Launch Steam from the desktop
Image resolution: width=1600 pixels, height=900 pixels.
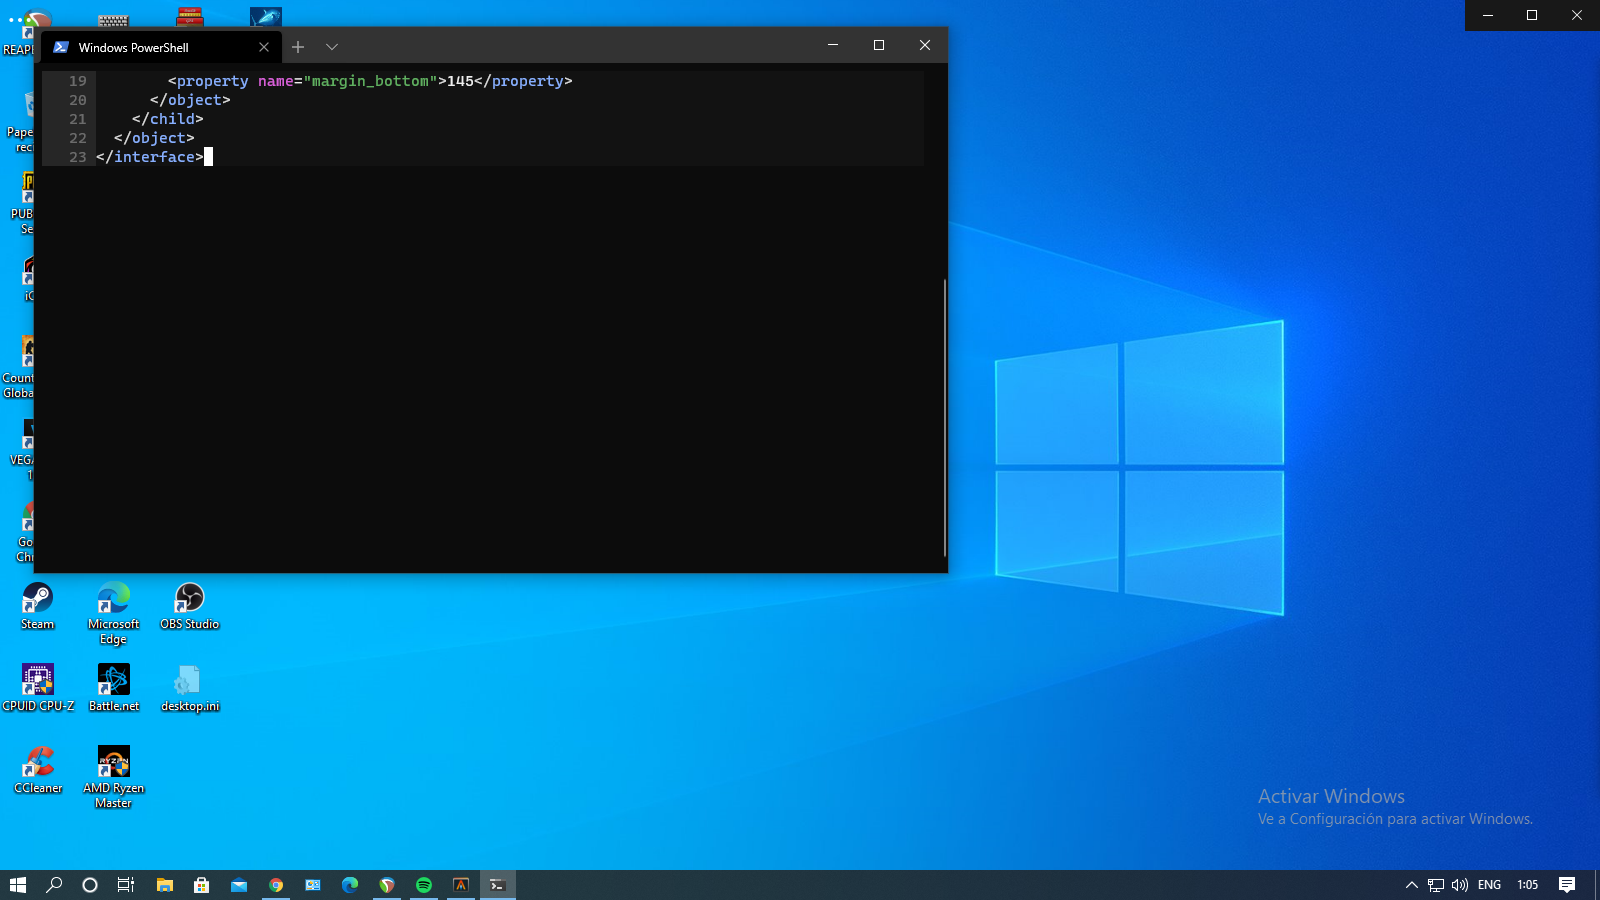pos(37,600)
